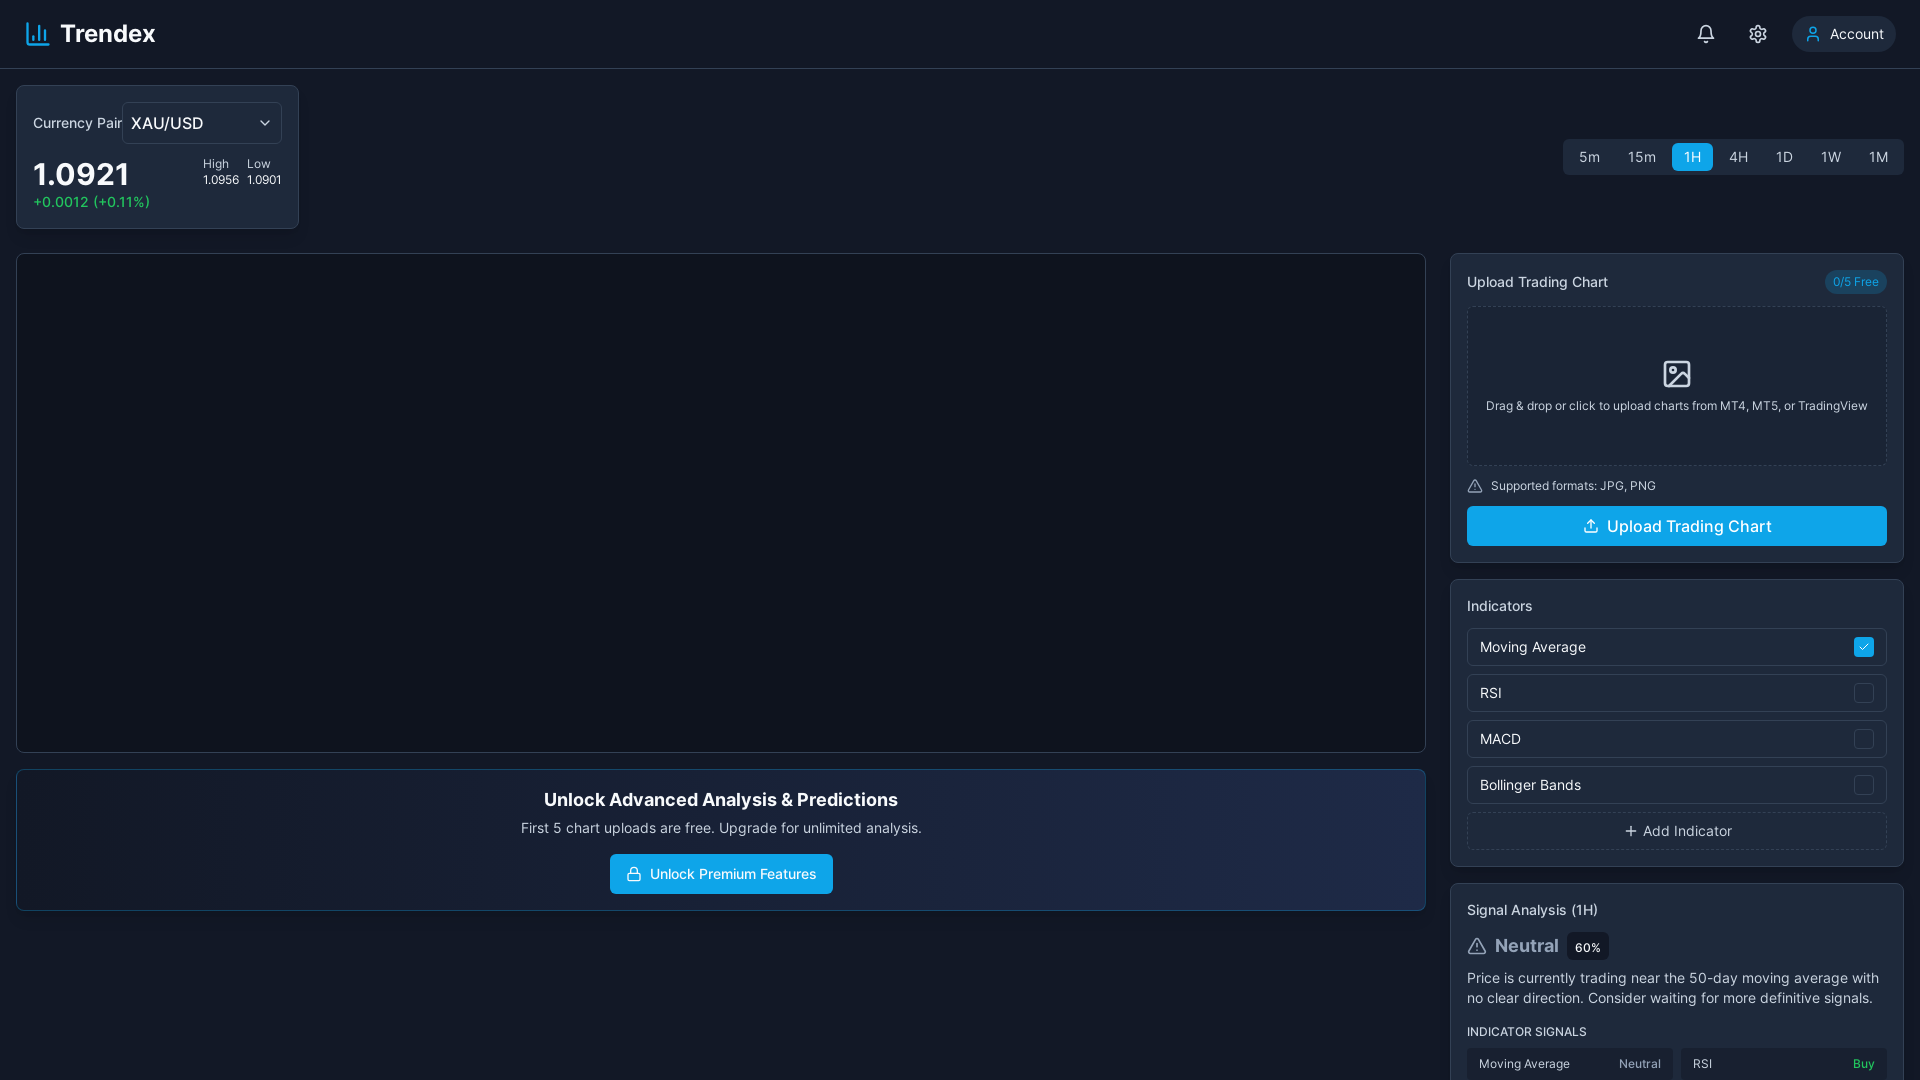Screen dimensions: 1920x1080
Task: Open the XAU/USD currency pair dropdown
Action: (200, 123)
